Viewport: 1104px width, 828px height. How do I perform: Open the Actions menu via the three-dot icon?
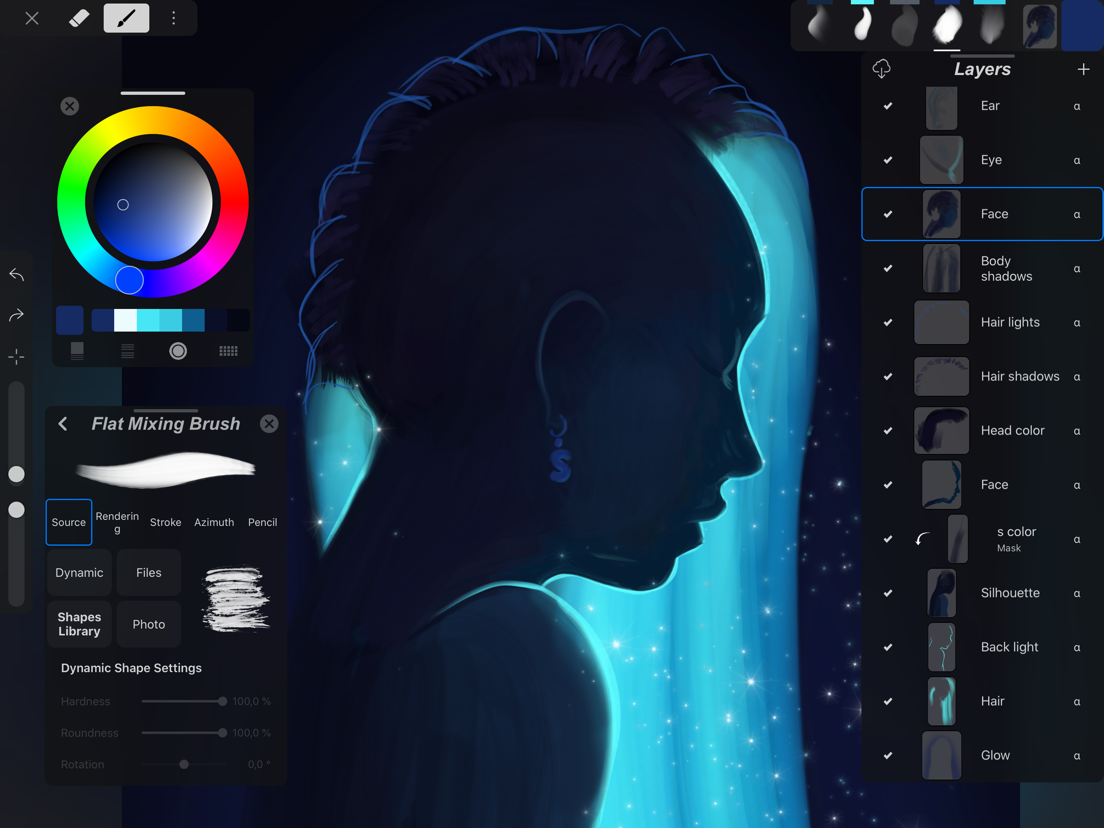(174, 17)
